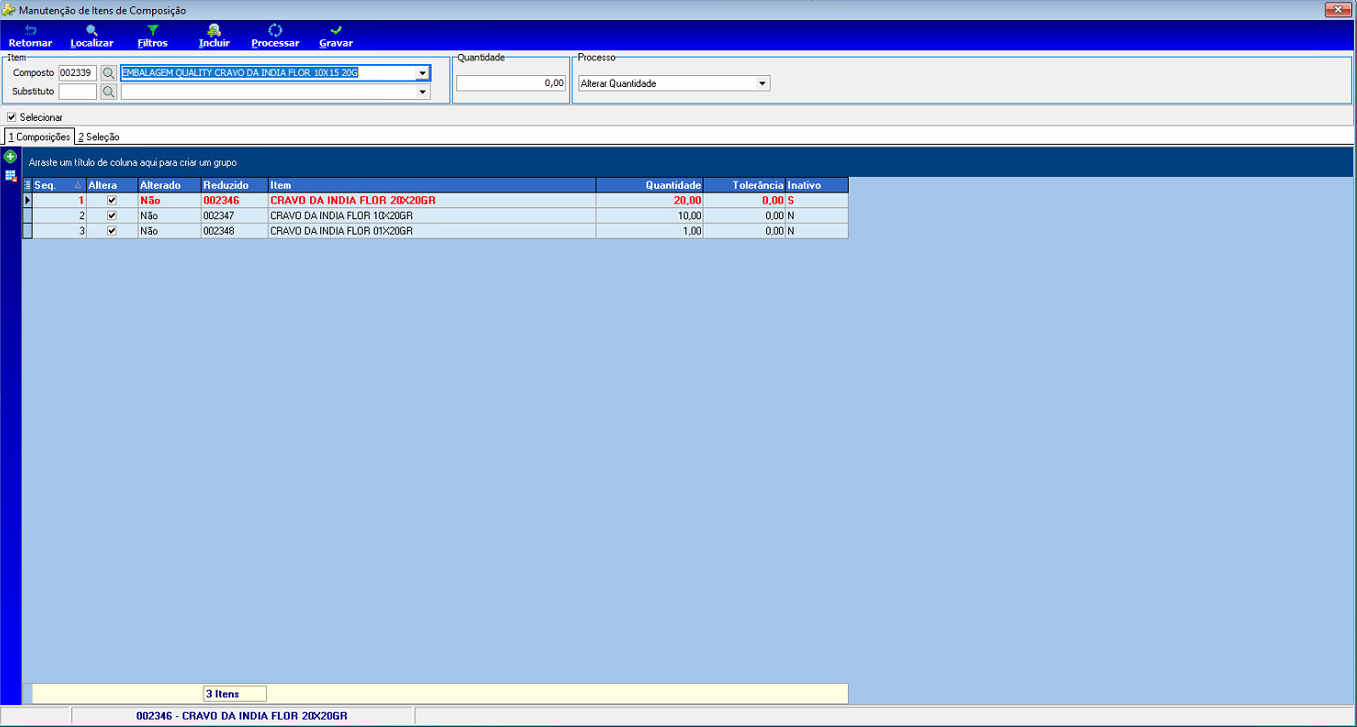Expand the Substituto item dropdown arrow
This screenshot has width=1357, height=727.
point(423,92)
